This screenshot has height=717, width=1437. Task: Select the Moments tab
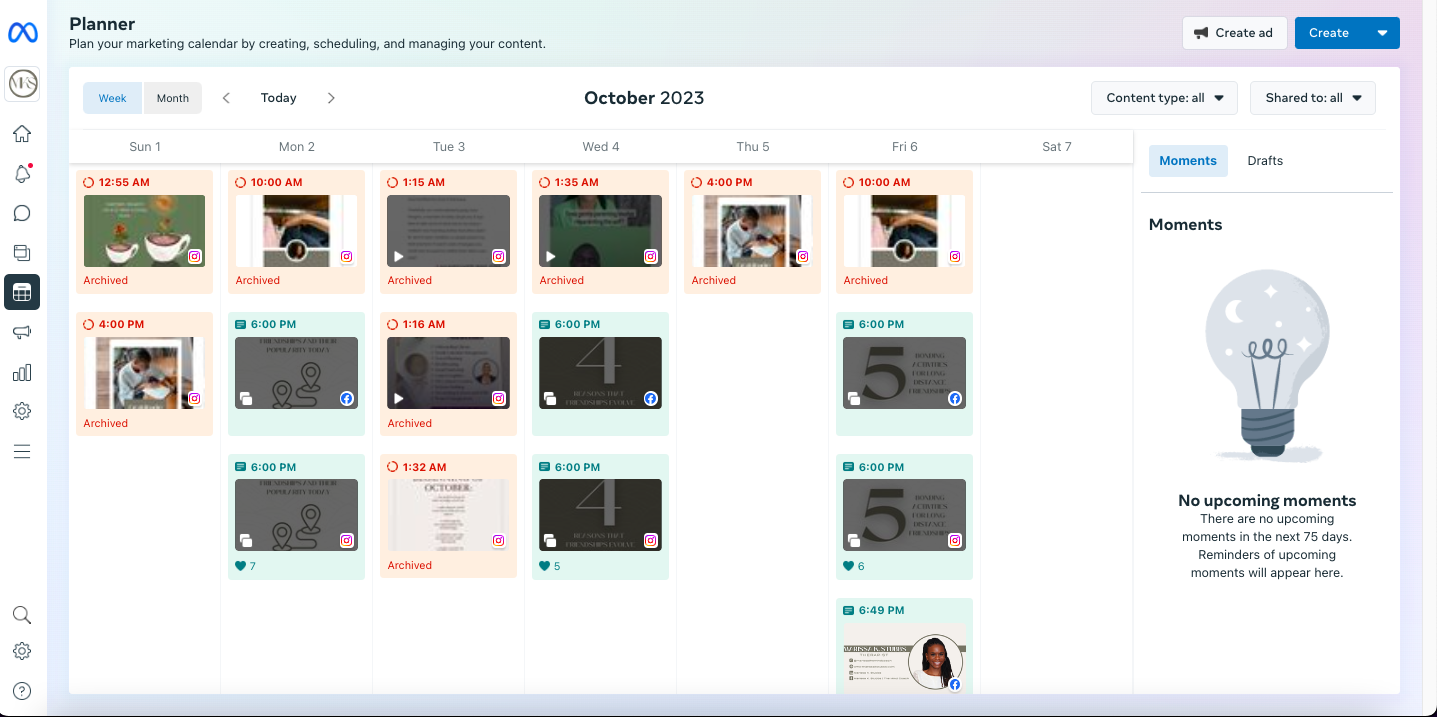1188,160
